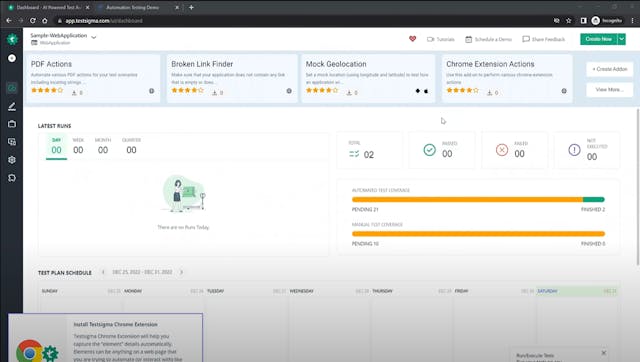Open the Test Data briefcase icon in sidebar
Image resolution: width=640 pixels, height=362 pixels.
tap(12, 124)
